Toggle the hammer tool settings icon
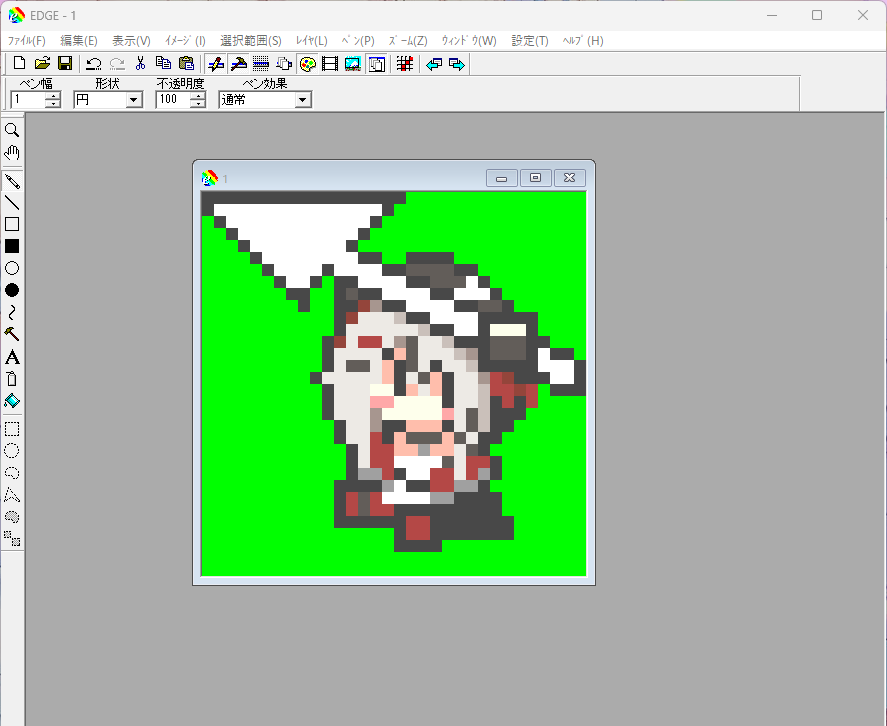887x726 pixels. click(239, 64)
